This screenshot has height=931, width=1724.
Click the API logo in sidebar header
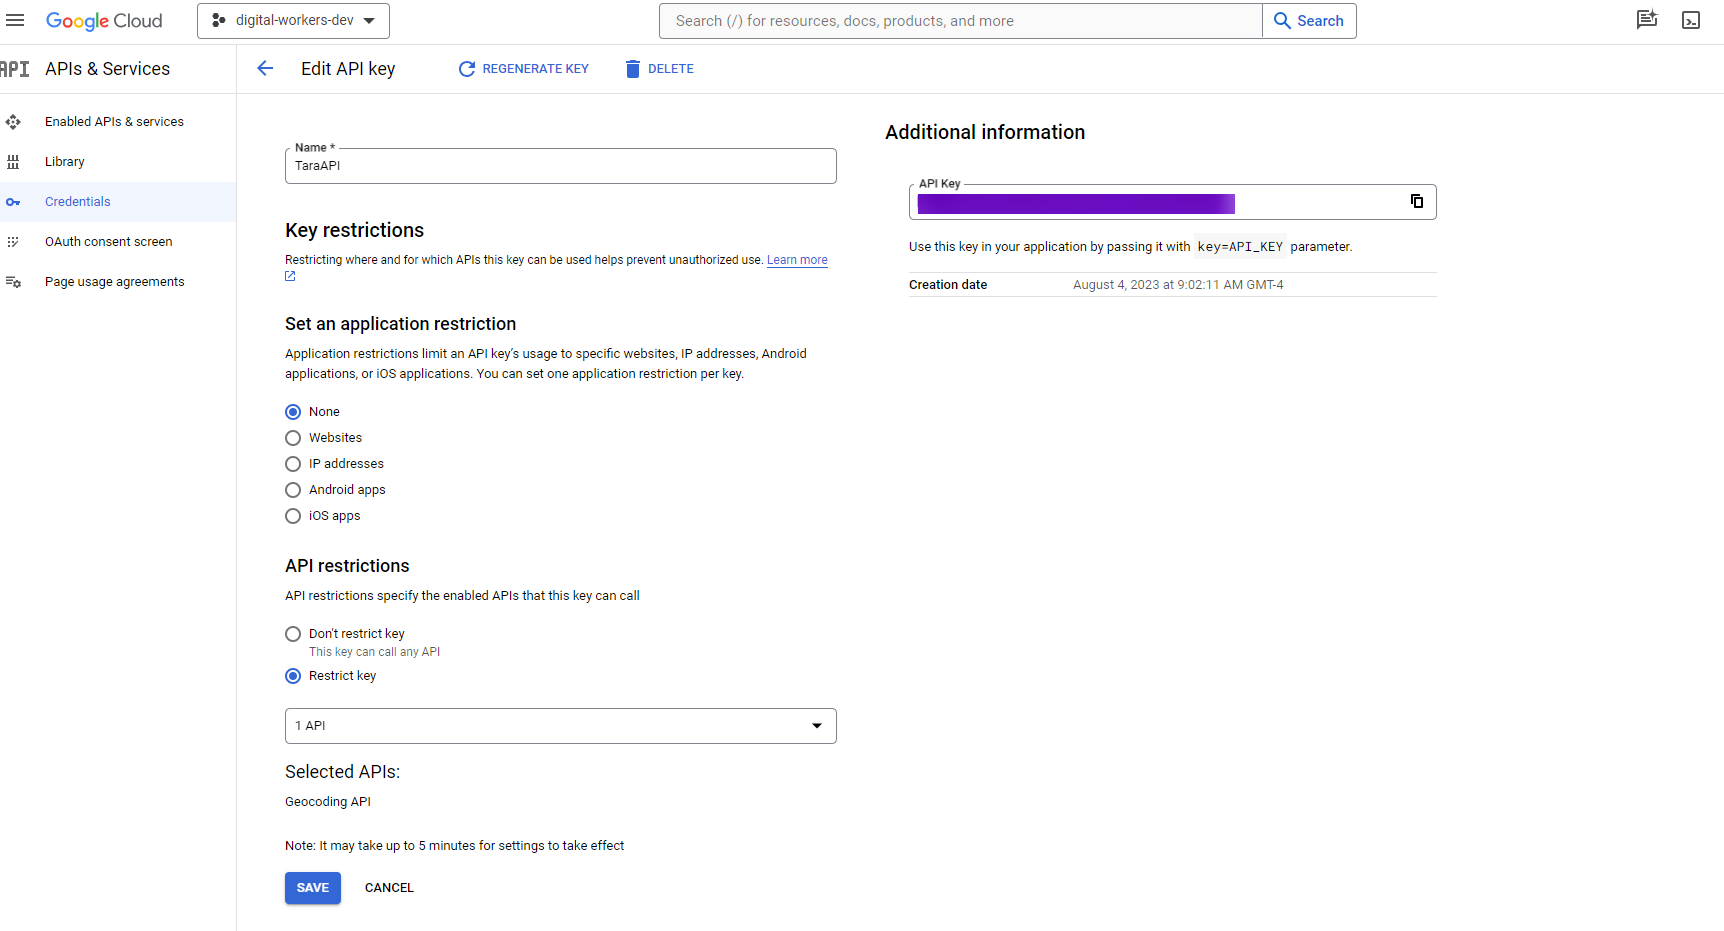click(x=15, y=69)
